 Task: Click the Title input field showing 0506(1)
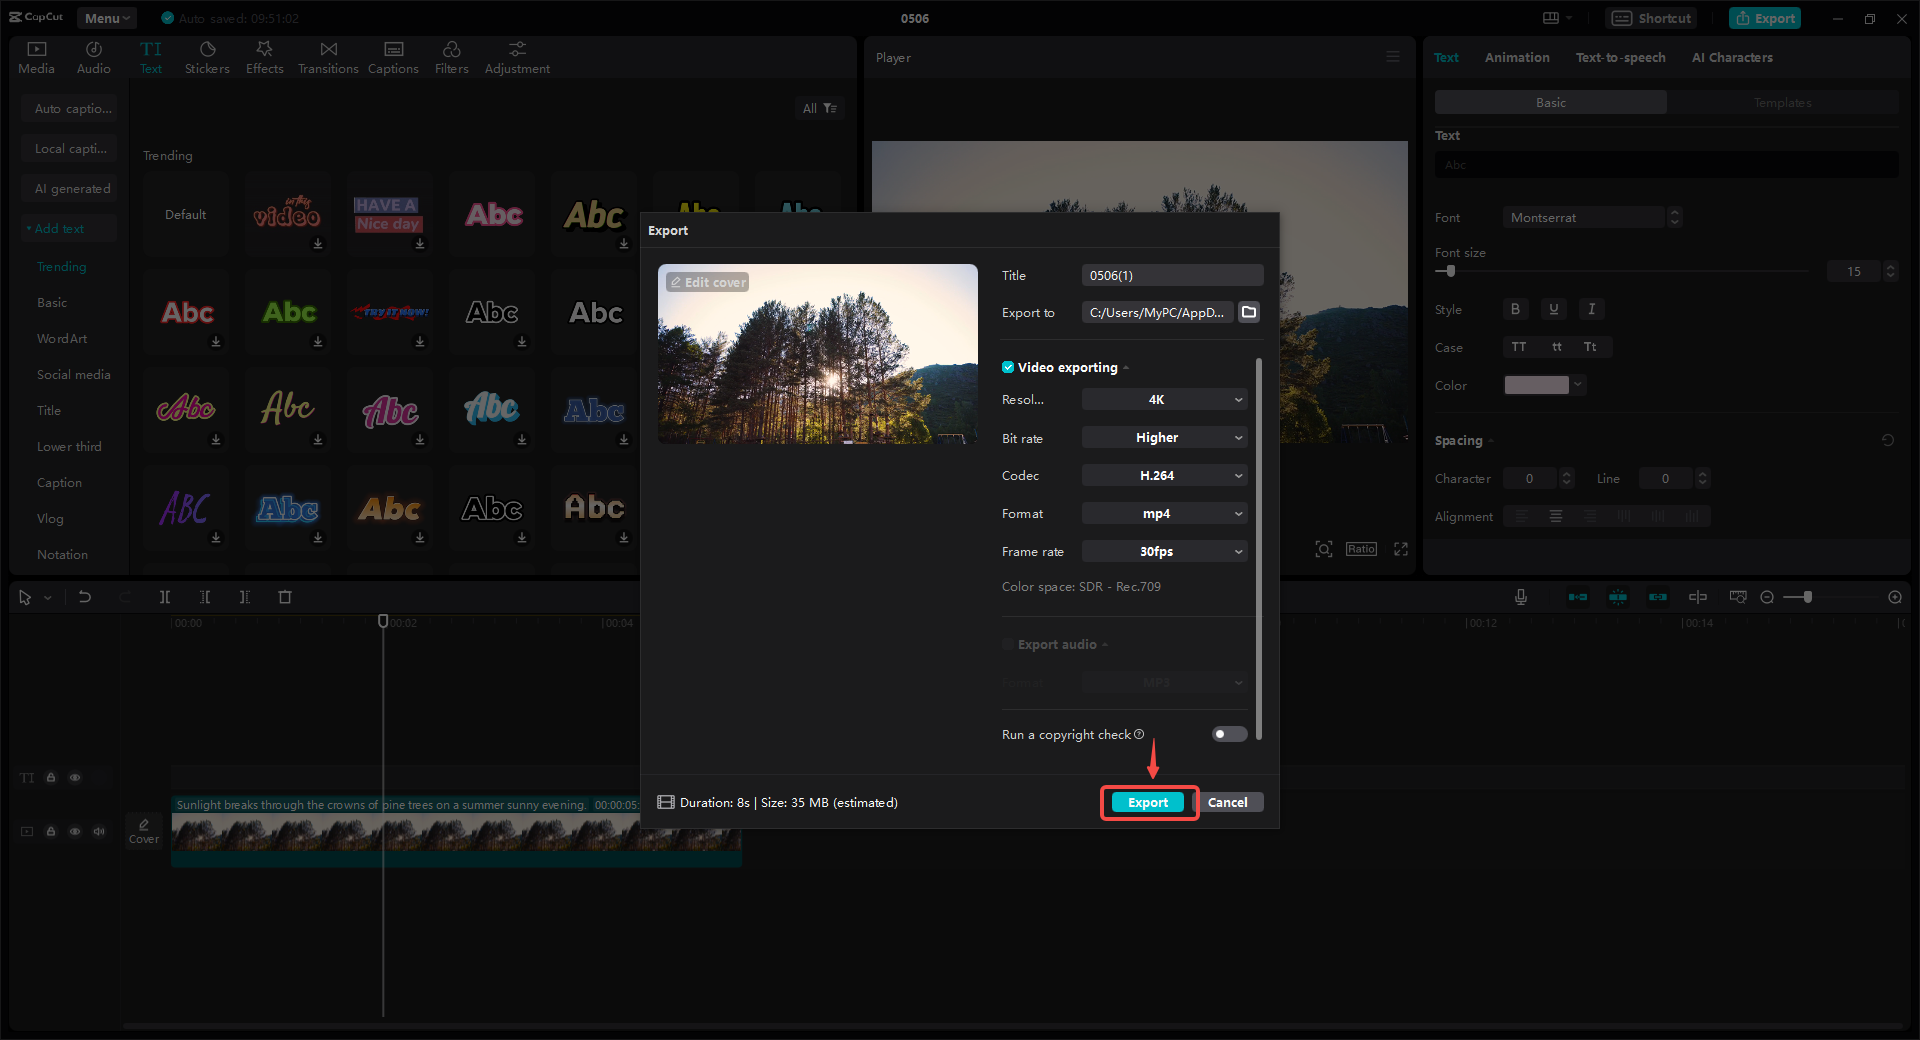point(1171,274)
